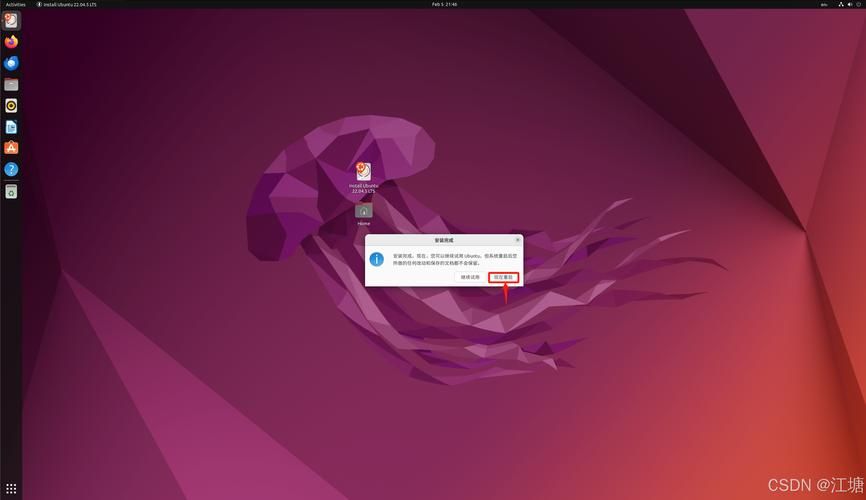Open the Trash in the dock

click(x=11, y=191)
